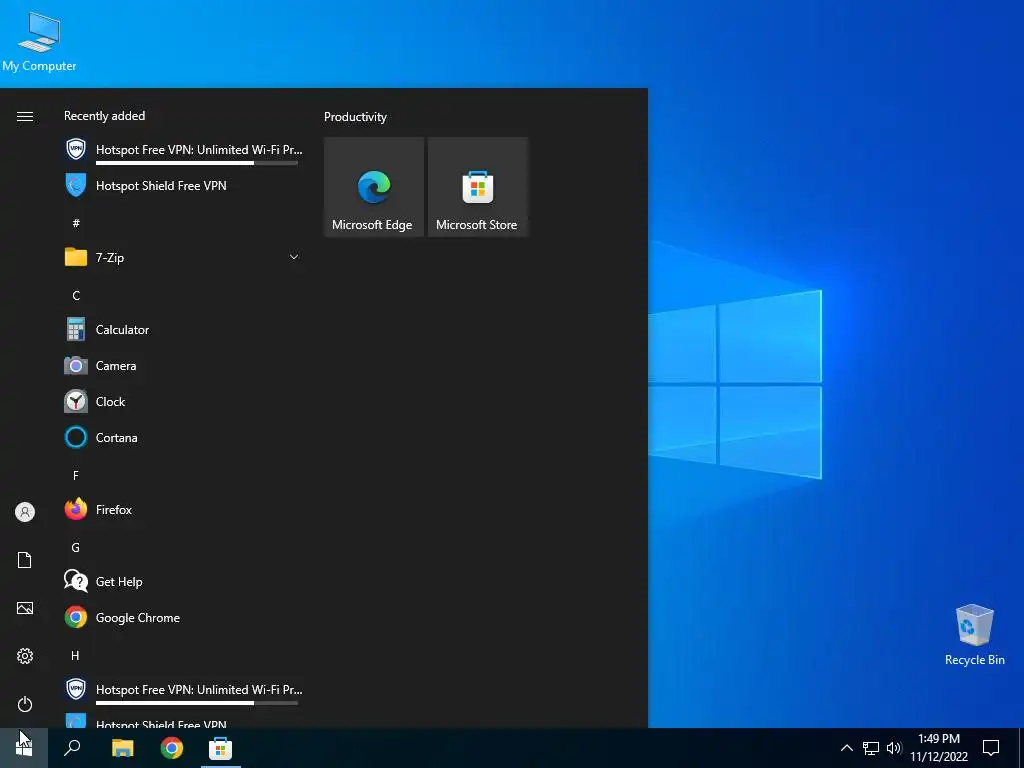Image resolution: width=1024 pixels, height=768 pixels.
Task: Open Chrome from the taskbar
Action: [172, 748]
